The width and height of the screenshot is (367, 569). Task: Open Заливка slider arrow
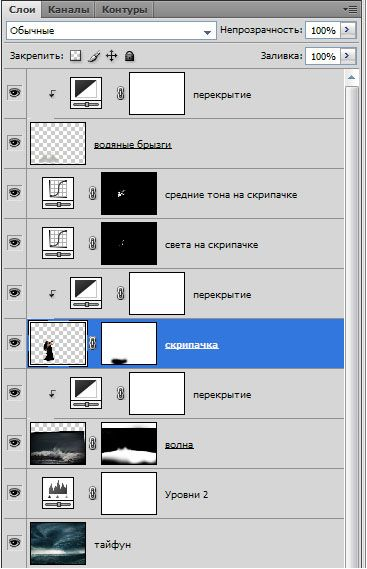pyautogui.click(x=348, y=56)
